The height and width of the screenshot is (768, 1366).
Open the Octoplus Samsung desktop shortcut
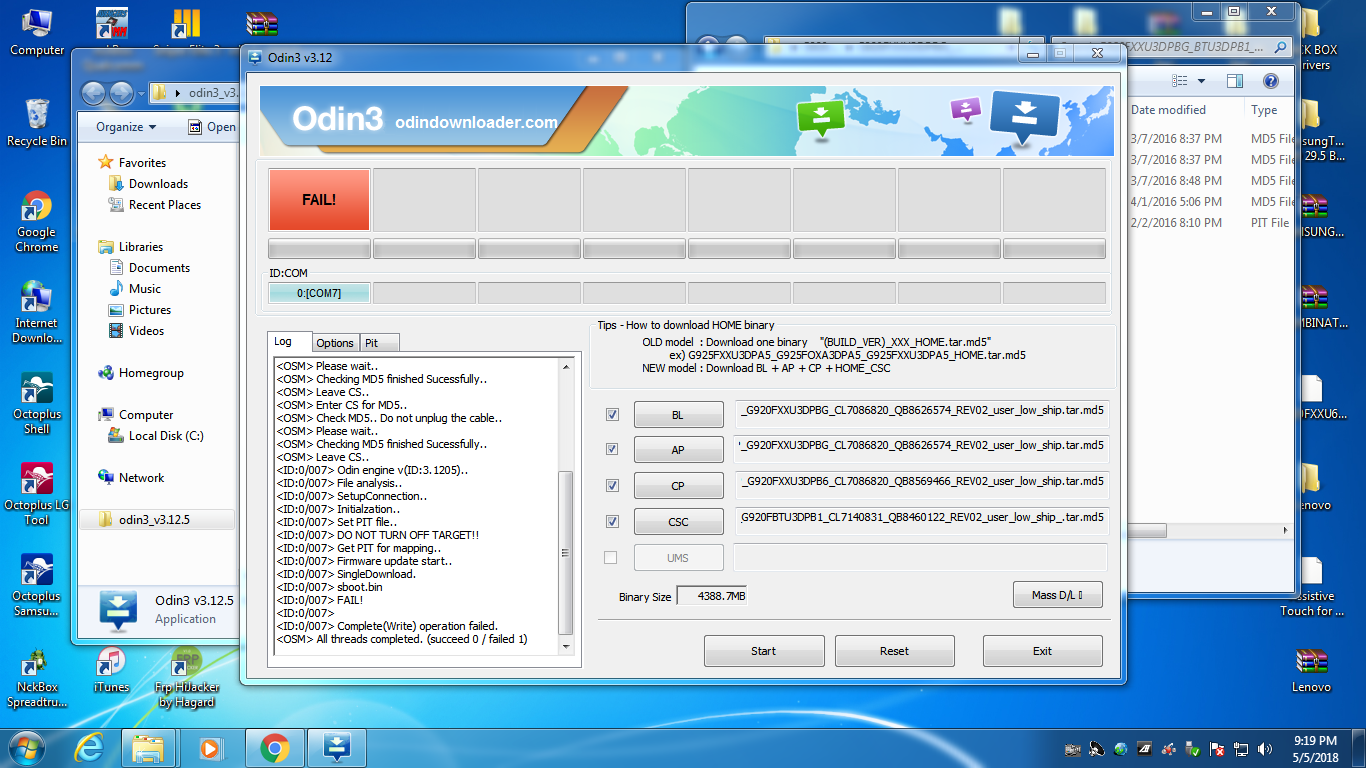(x=37, y=585)
